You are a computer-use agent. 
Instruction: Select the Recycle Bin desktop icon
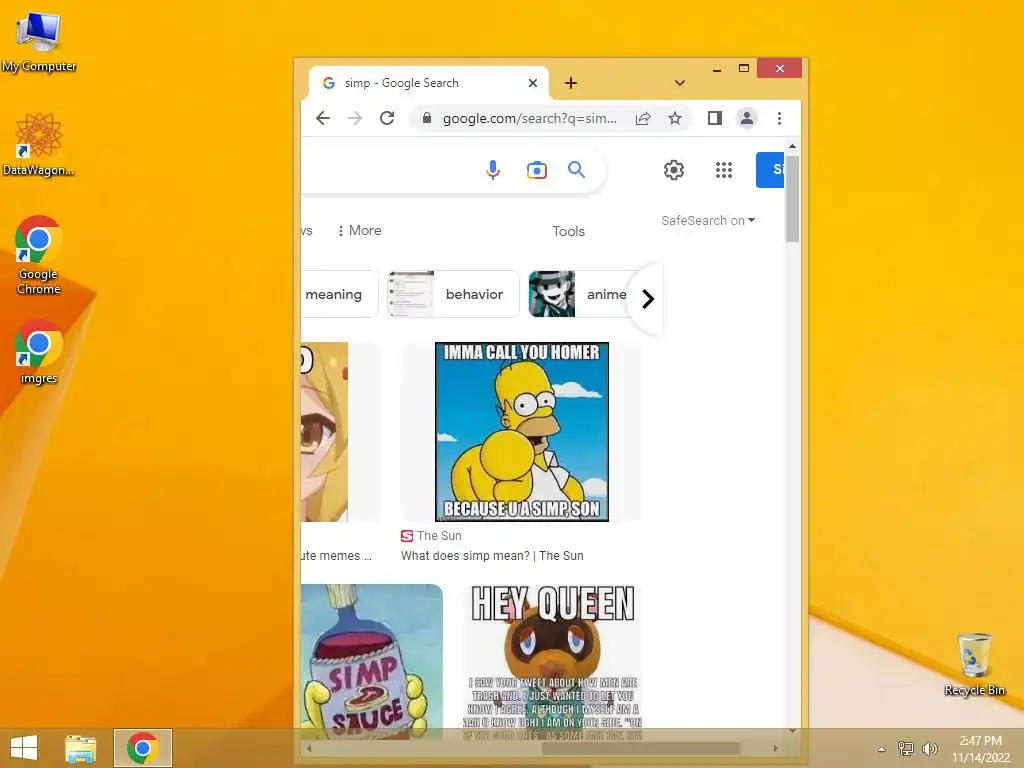click(974, 664)
